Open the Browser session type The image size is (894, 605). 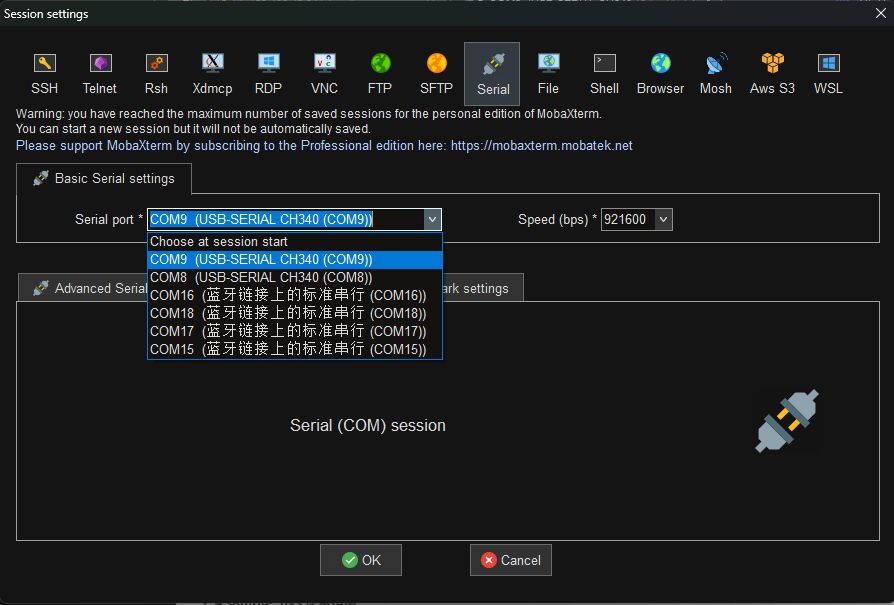pos(660,74)
